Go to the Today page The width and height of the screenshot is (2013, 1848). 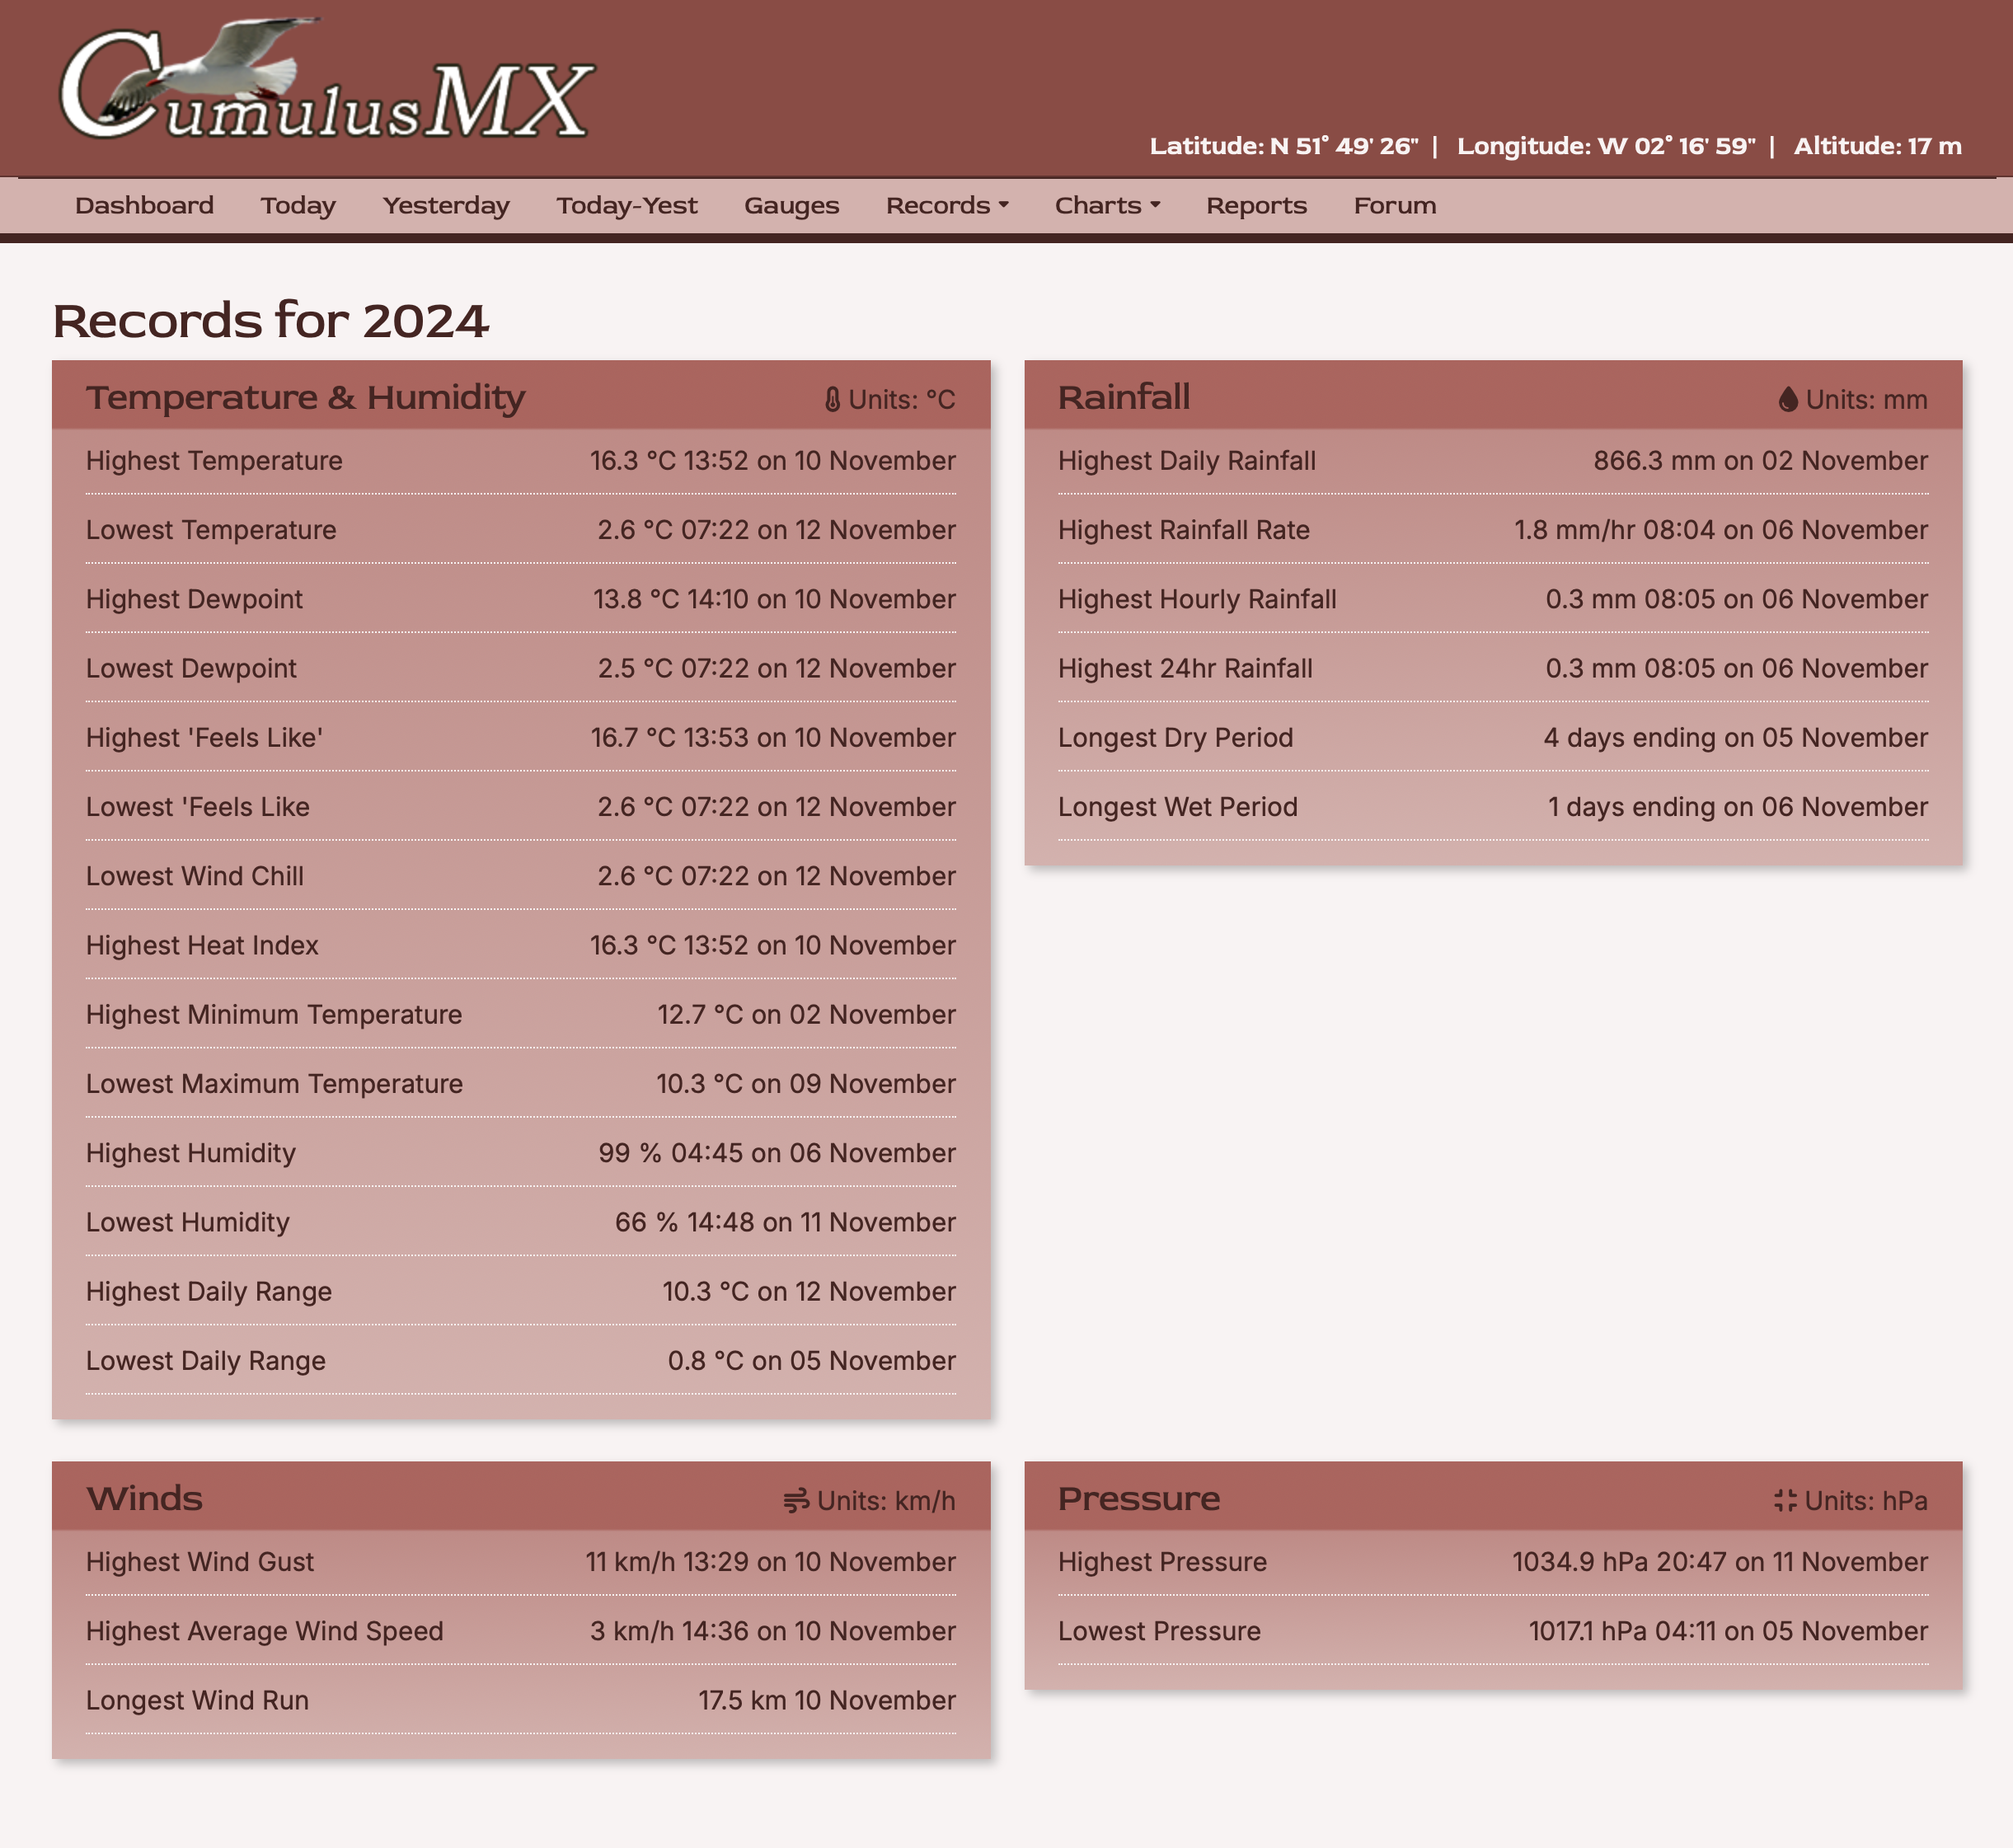[x=297, y=206]
